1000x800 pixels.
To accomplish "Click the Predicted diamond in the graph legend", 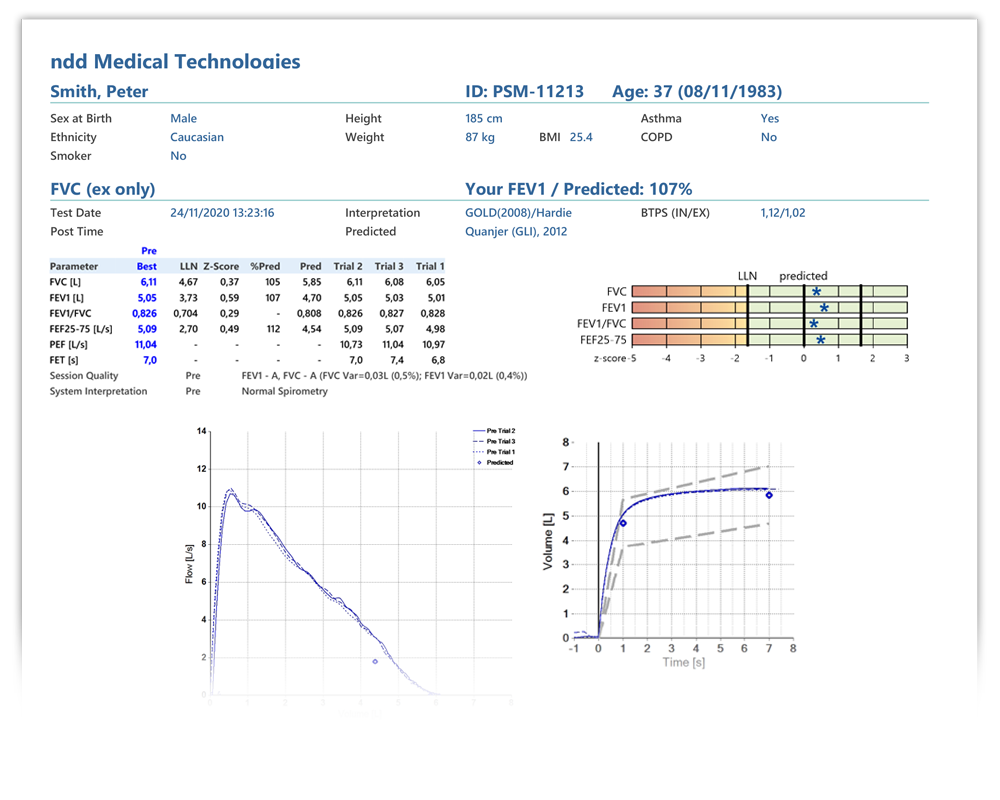I will click(480, 463).
